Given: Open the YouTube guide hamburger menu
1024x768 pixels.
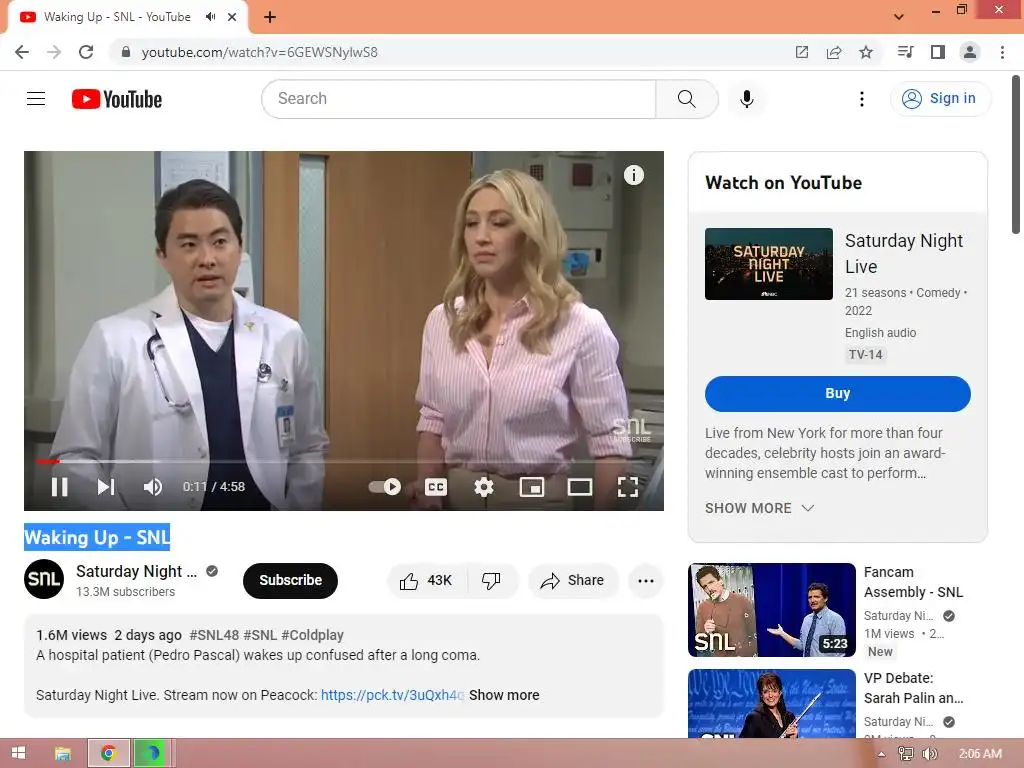Looking at the screenshot, I should tap(36, 99).
